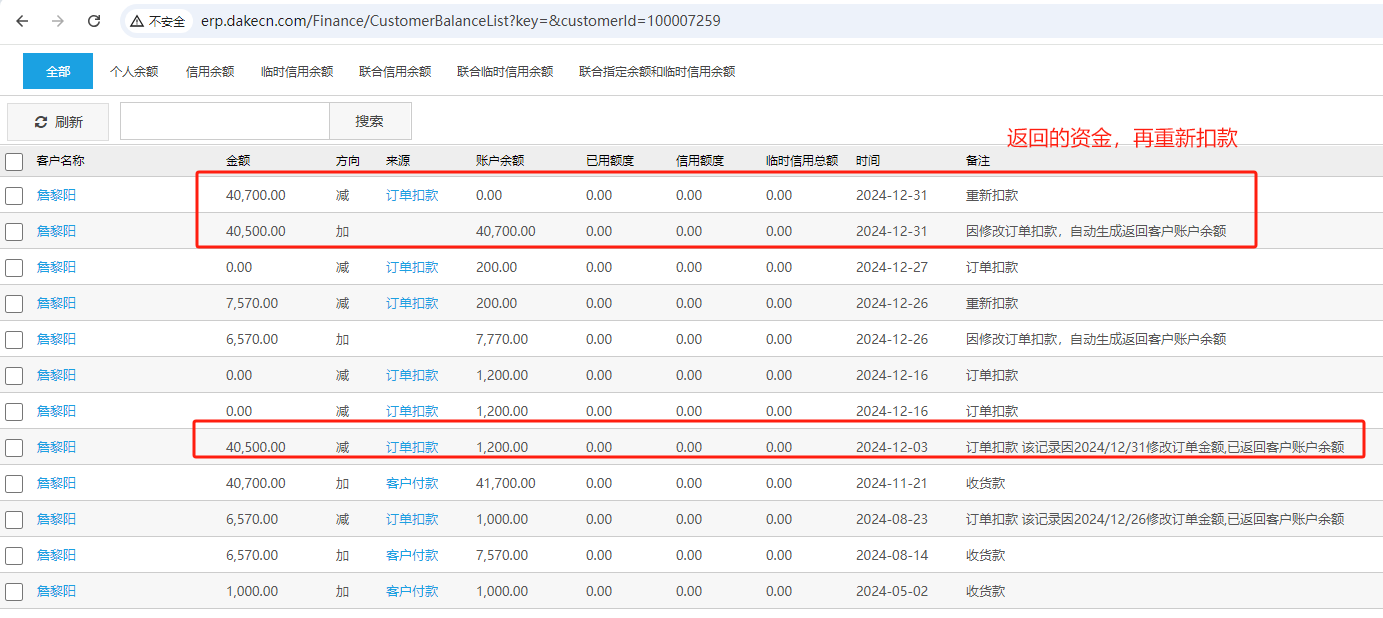Click the 搜索 search button
This screenshot has width=1383, height=618.
[369, 121]
